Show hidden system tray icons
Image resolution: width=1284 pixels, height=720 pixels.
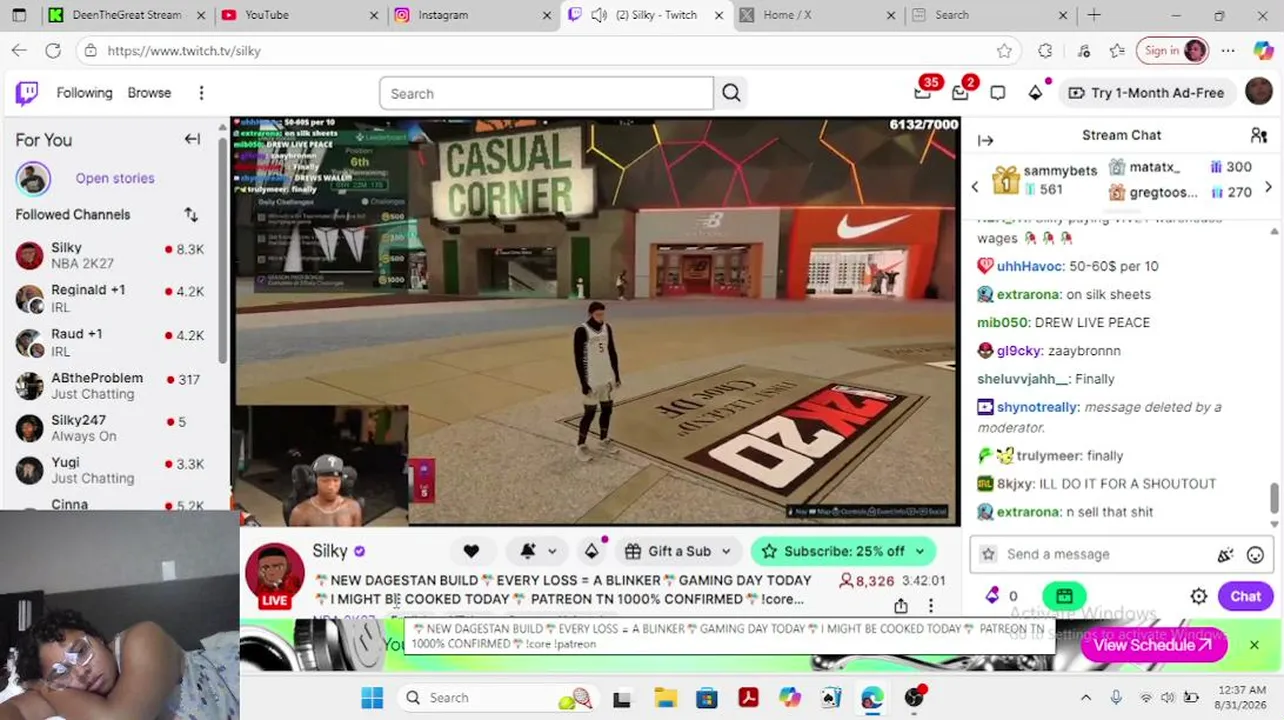tap(1086, 698)
